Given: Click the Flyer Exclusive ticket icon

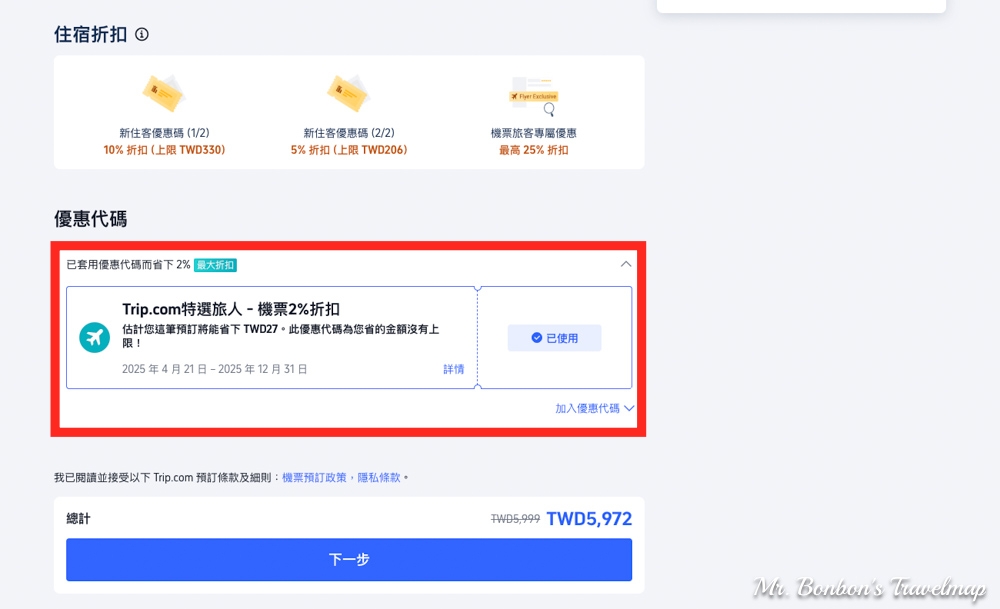Looking at the screenshot, I should [533, 96].
